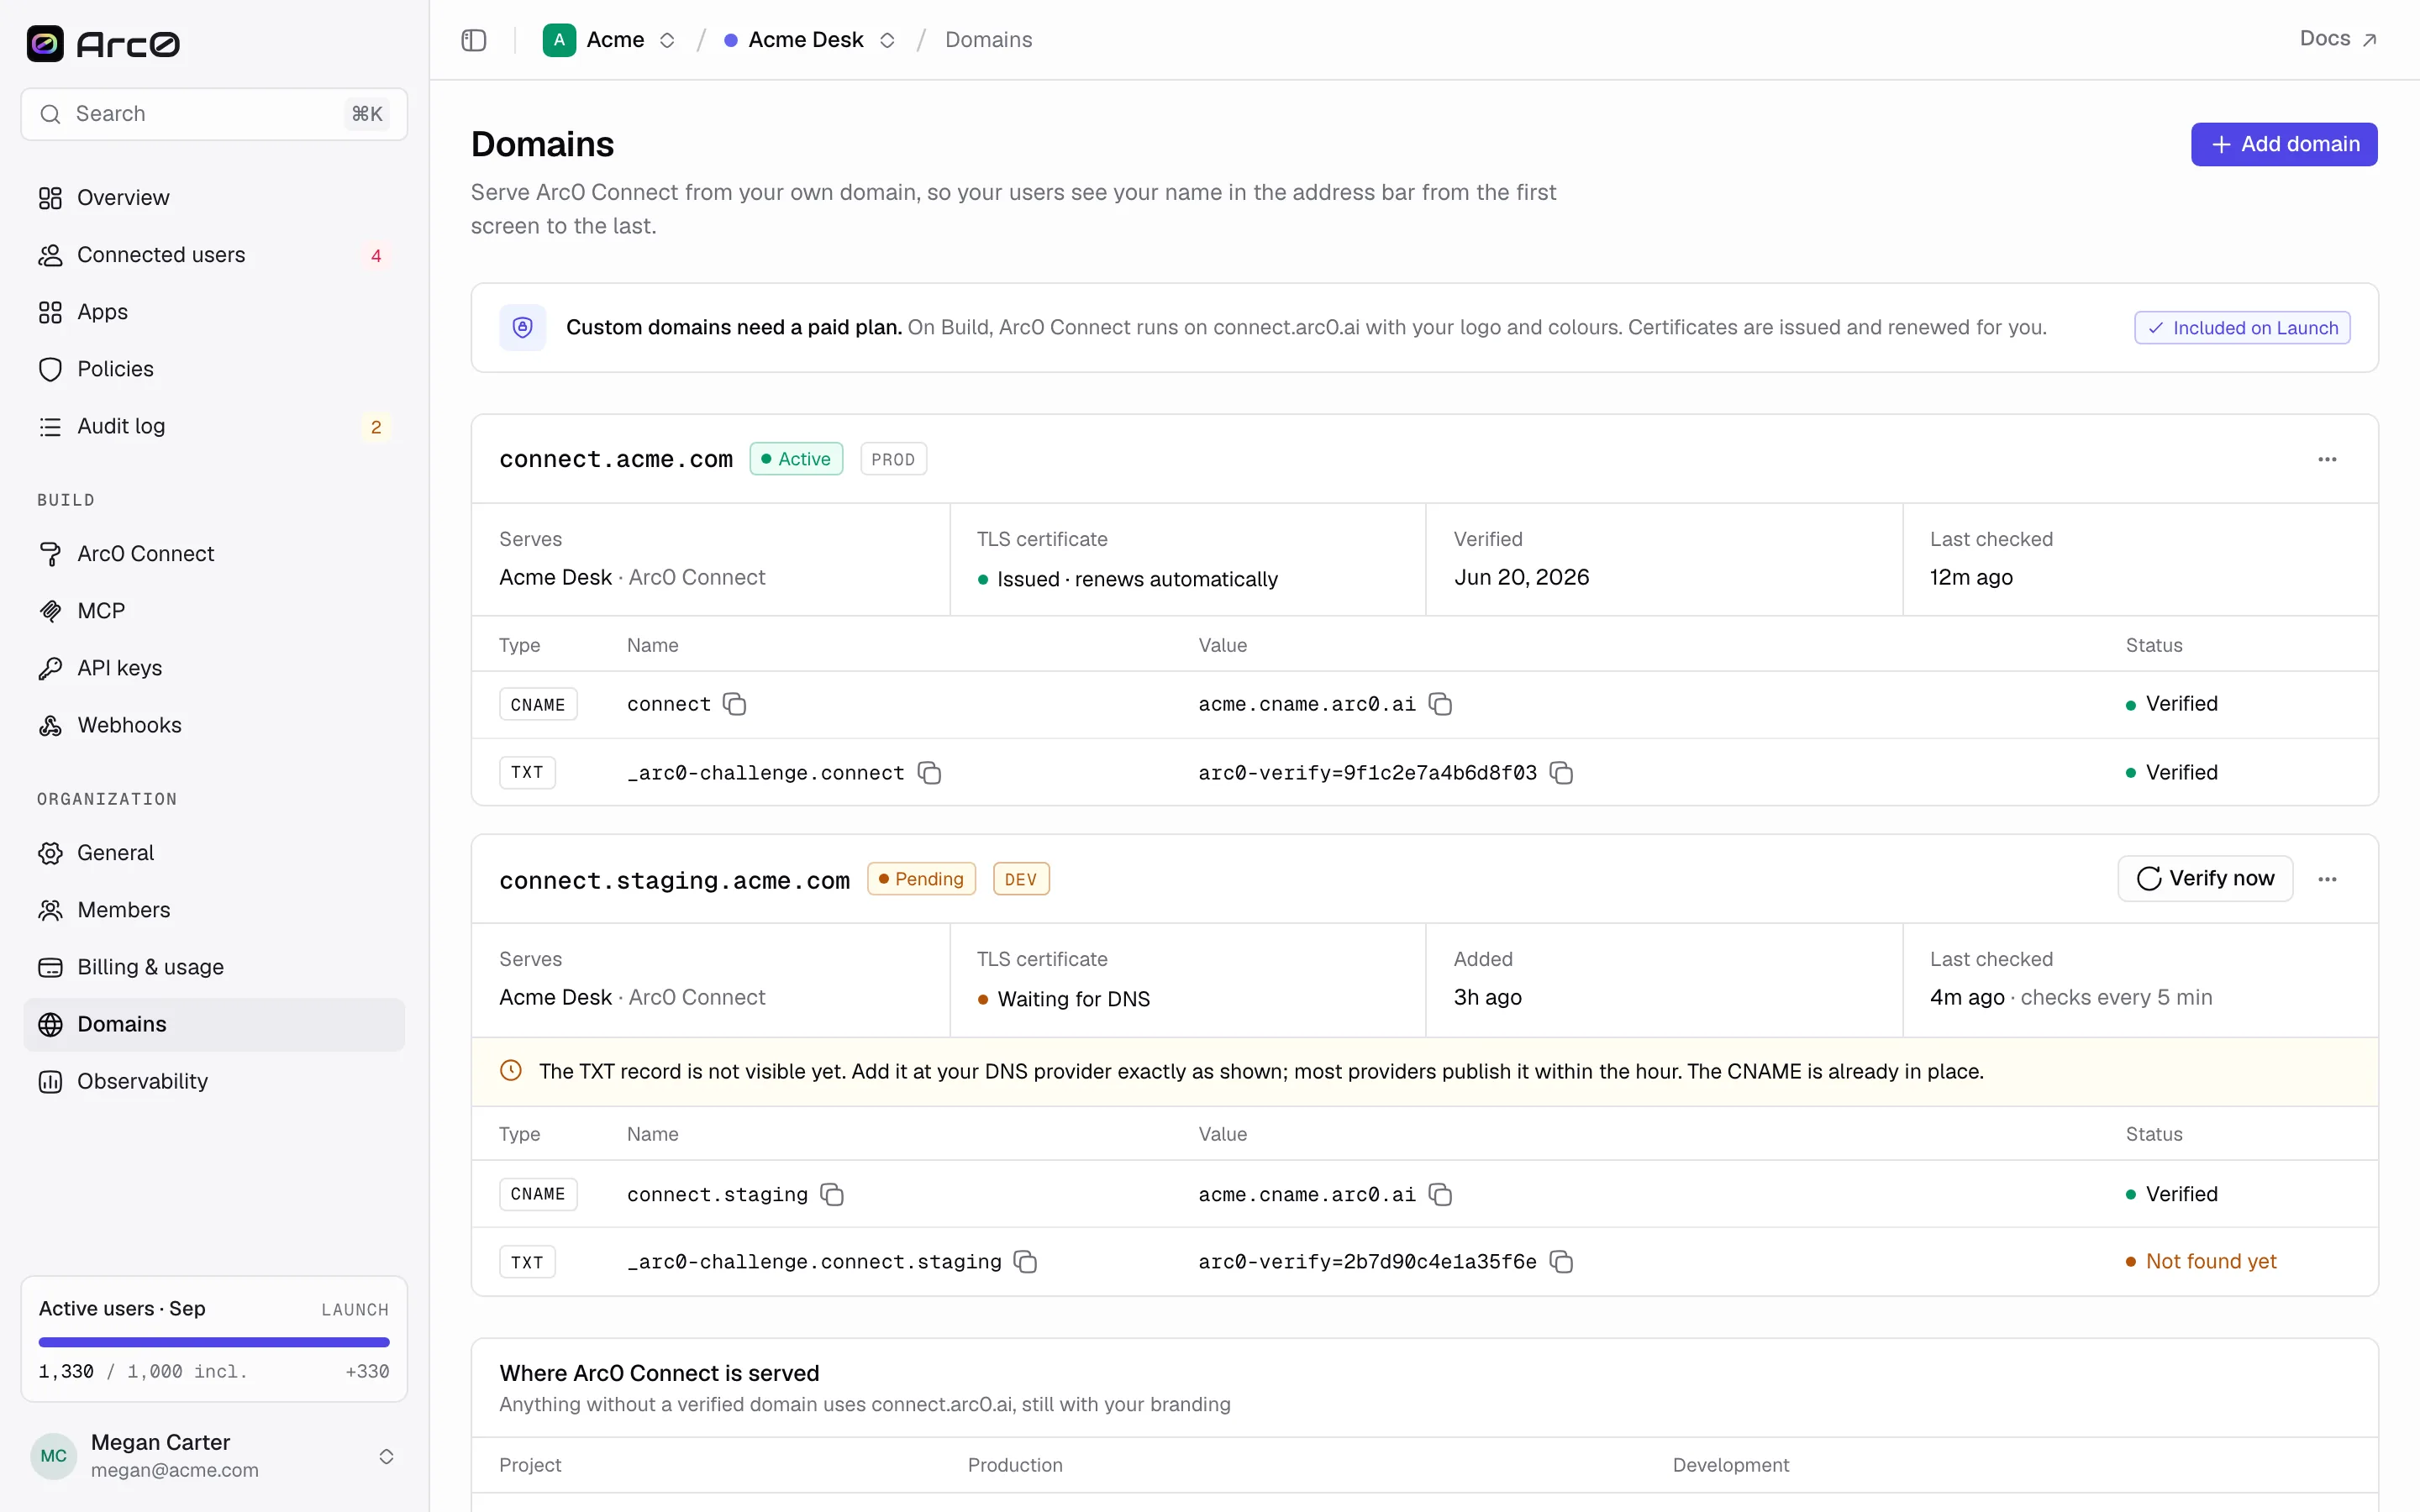Image resolution: width=2420 pixels, height=1512 pixels.
Task: Click the clock icon in TXT warning
Action: 511,1071
